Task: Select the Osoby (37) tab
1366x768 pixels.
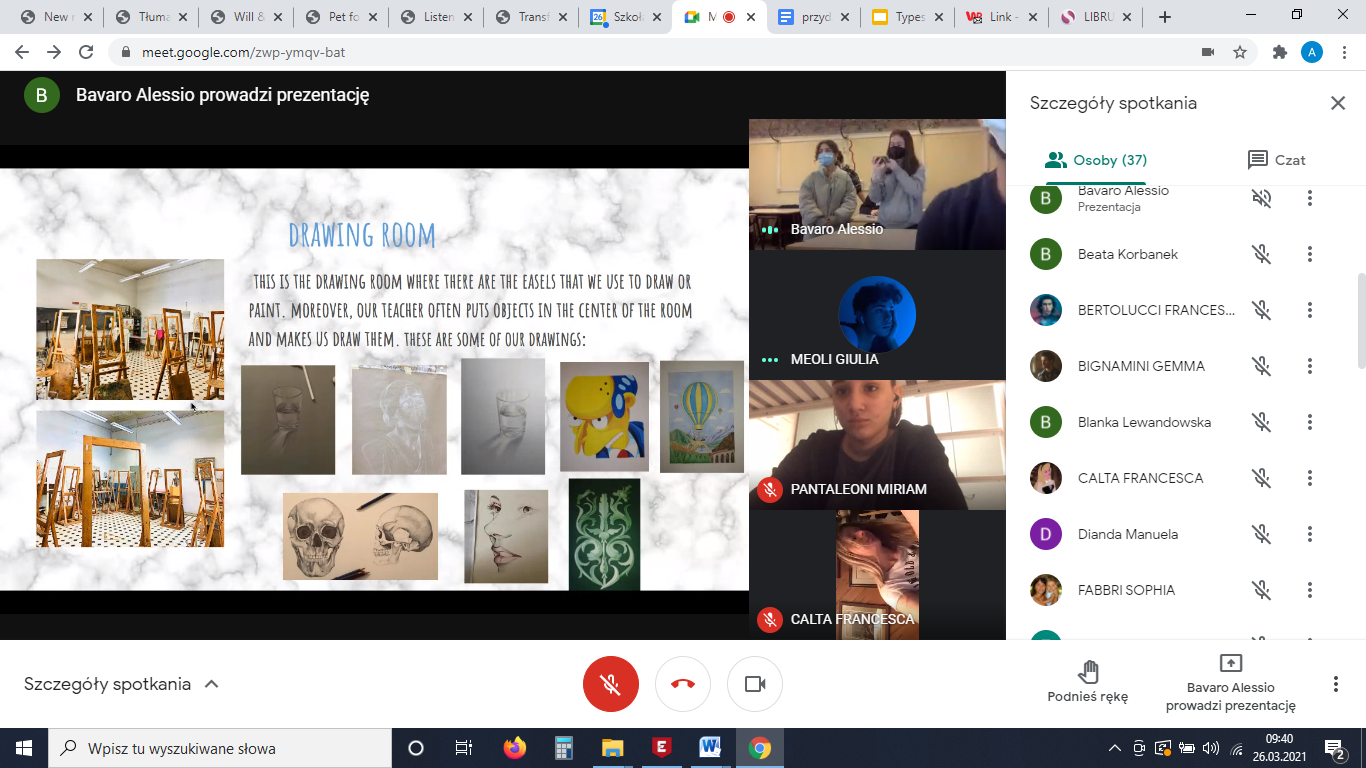Action: (1096, 160)
